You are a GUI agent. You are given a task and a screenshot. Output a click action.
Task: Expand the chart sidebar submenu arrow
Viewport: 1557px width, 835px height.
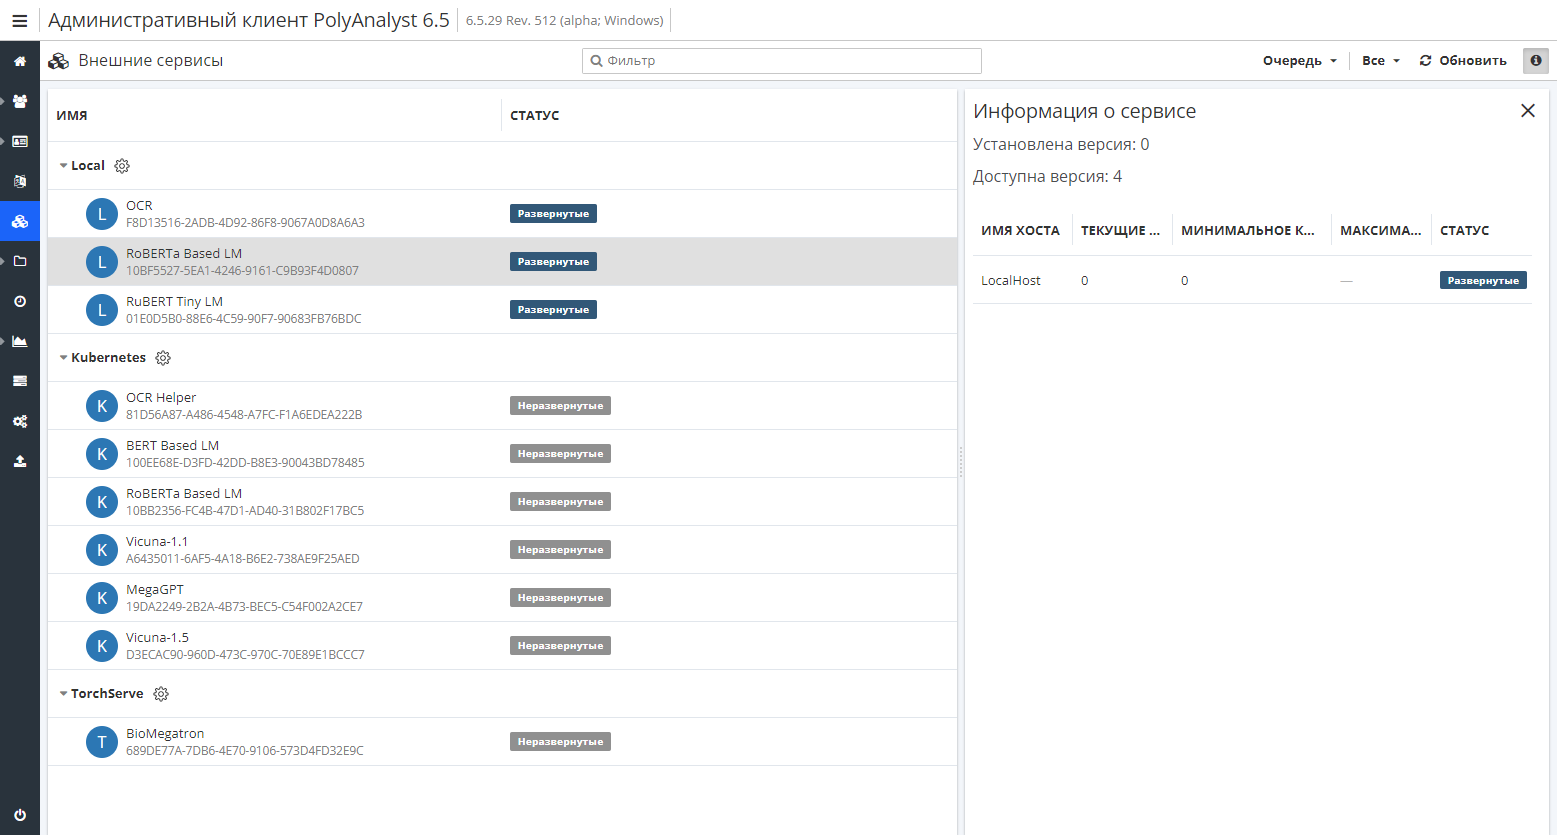3,341
